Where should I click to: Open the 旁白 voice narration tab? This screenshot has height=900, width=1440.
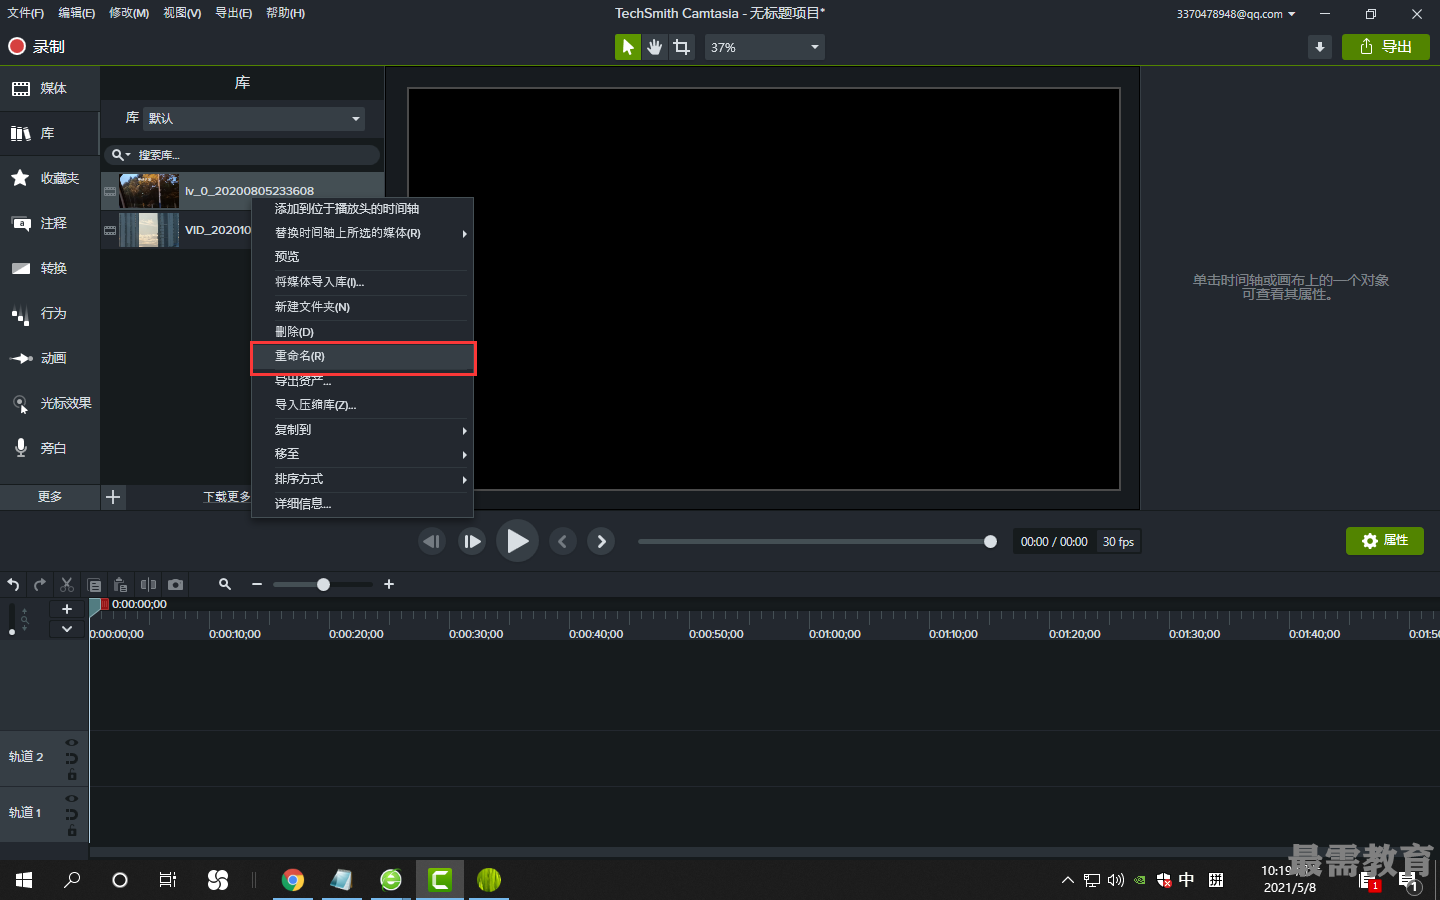tap(50, 448)
